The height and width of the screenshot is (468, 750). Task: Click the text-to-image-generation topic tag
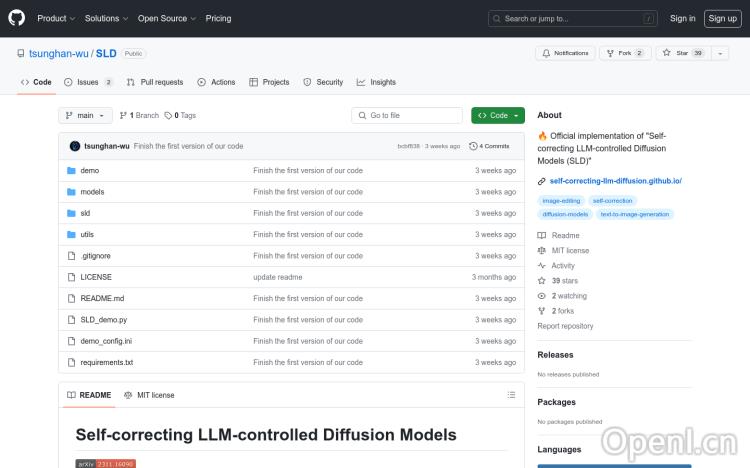(635, 214)
